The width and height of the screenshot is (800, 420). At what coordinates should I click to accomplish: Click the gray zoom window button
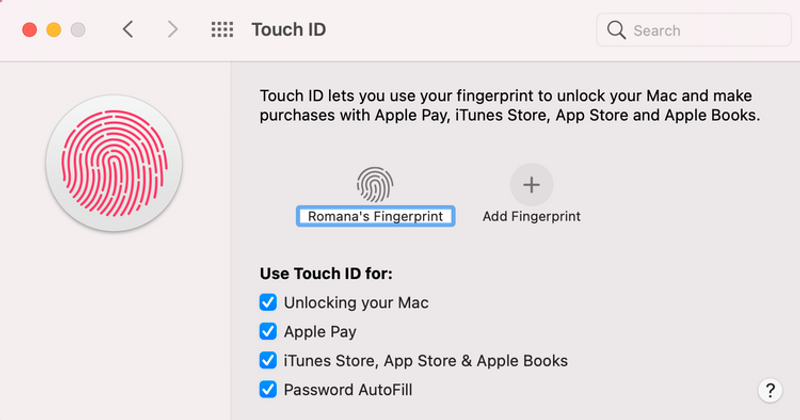tap(78, 30)
